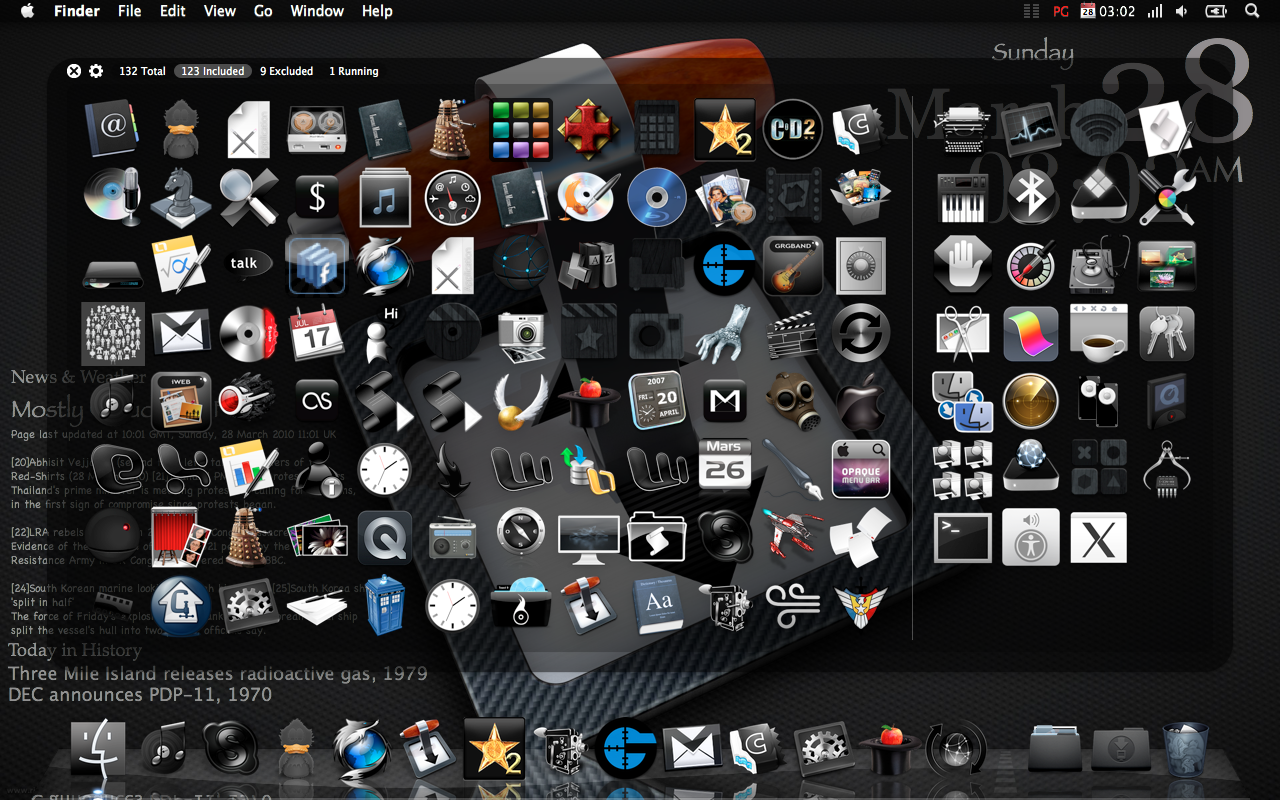Open the QuickTime Q icon in grid
This screenshot has width=1280, height=800.
pos(384,537)
